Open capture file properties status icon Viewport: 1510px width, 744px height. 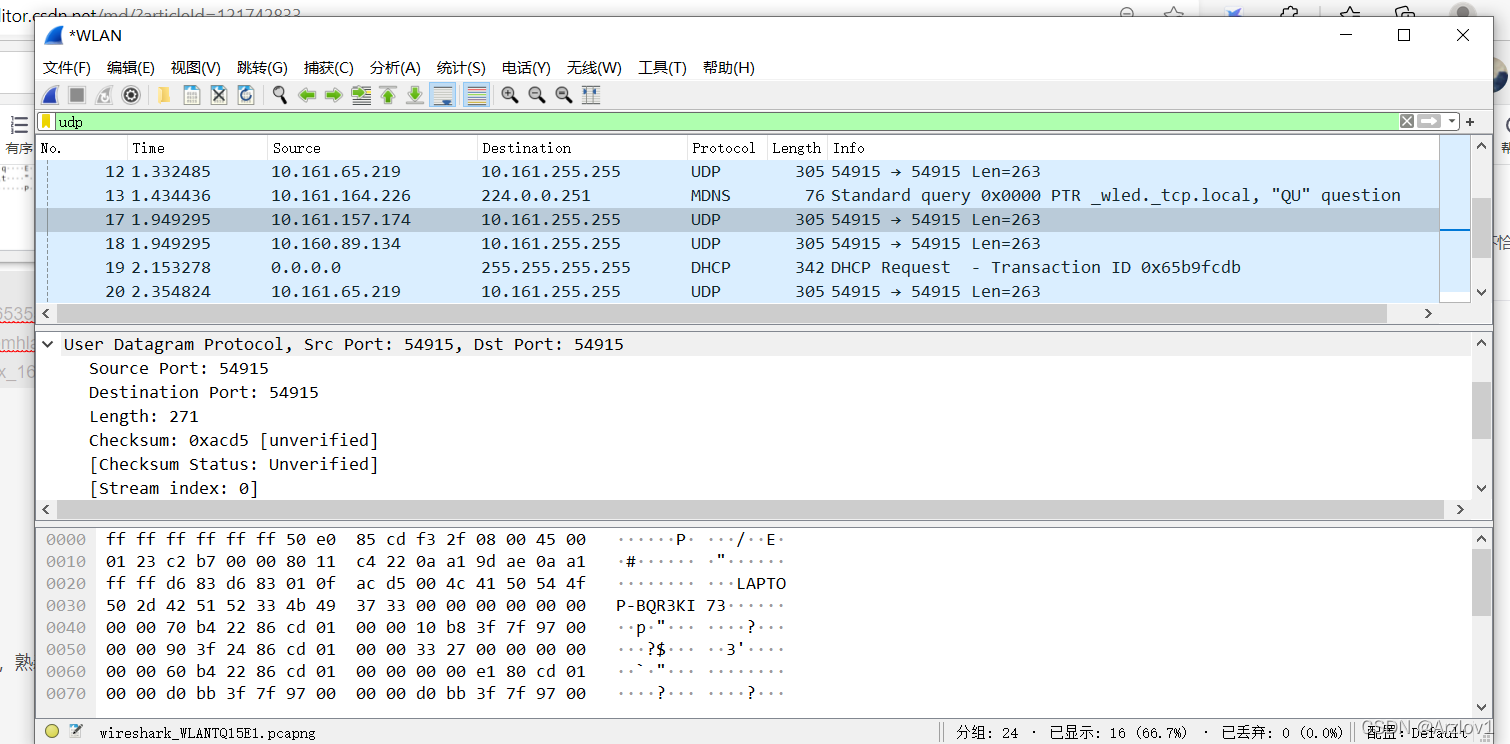pos(76,731)
